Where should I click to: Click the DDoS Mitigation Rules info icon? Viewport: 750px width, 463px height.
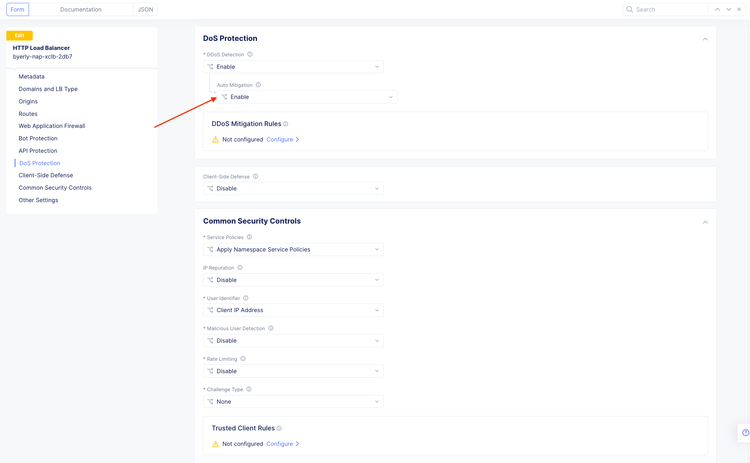(x=286, y=124)
